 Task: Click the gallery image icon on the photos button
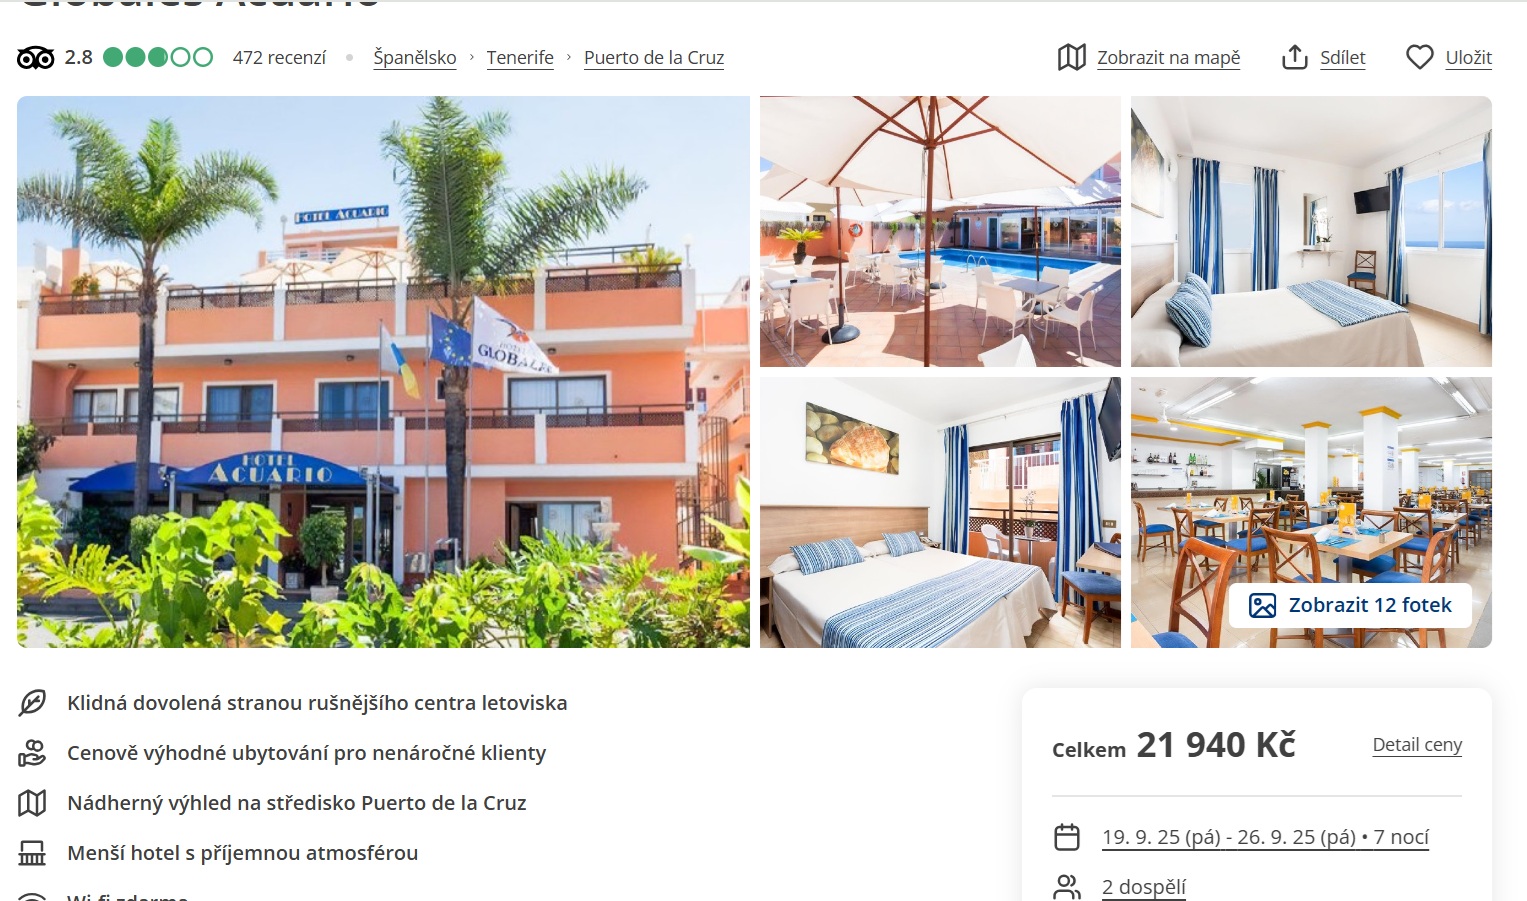(1263, 605)
